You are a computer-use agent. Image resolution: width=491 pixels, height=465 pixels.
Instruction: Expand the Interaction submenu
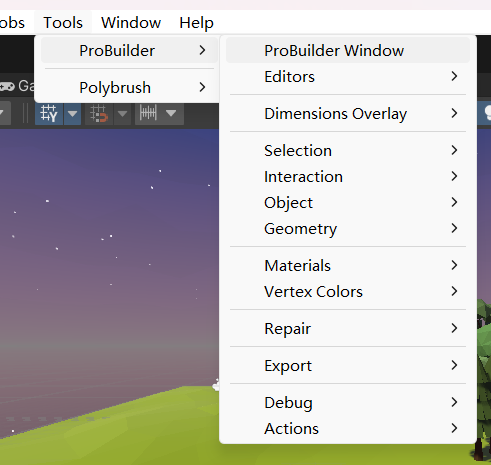click(348, 177)
